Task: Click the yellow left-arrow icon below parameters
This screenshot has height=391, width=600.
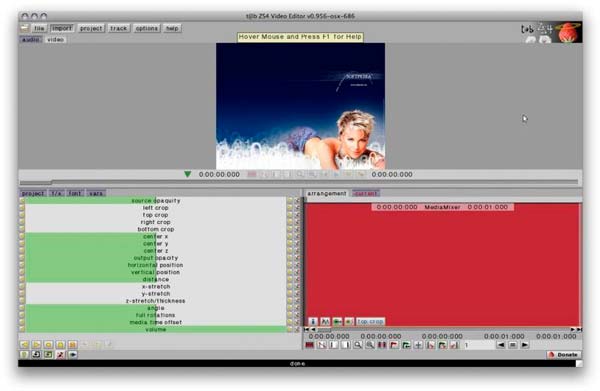Action: [24, 344]
